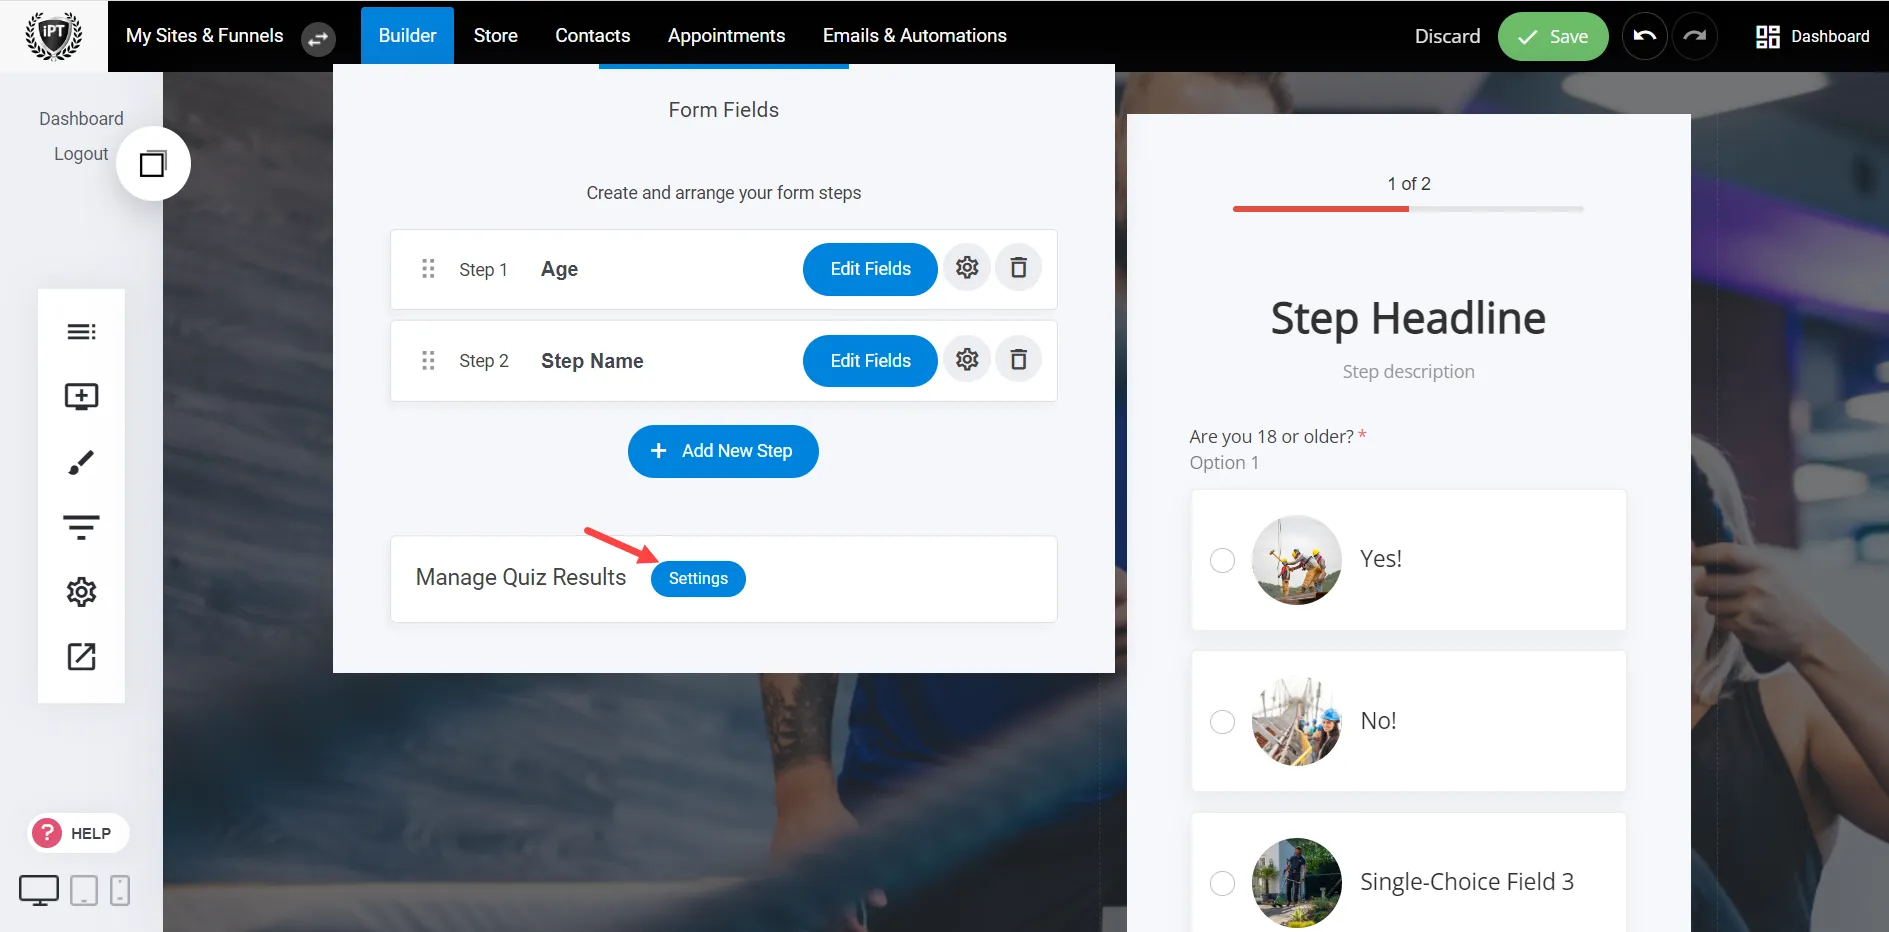Click the external preview link icon in sidebar
This screenshot has width=1889, height=932.
pos(81,657)
